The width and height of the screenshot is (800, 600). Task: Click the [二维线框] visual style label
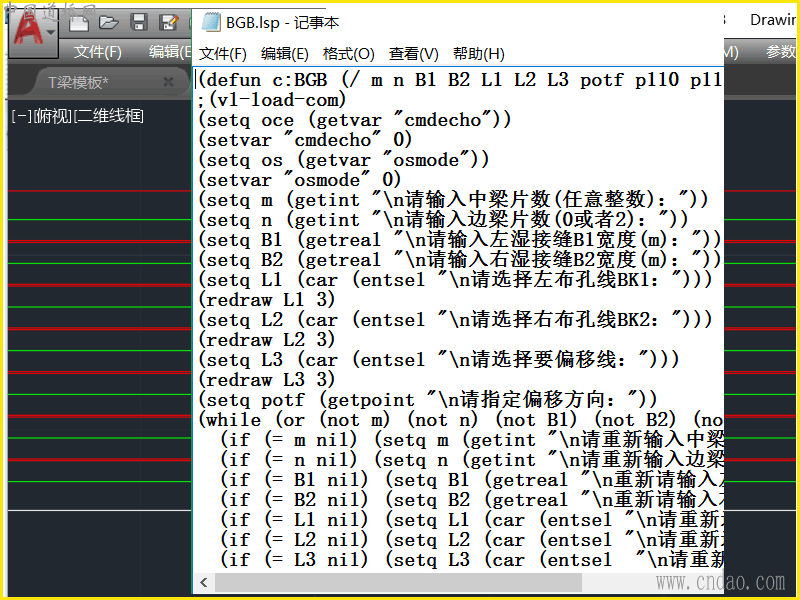109,117
